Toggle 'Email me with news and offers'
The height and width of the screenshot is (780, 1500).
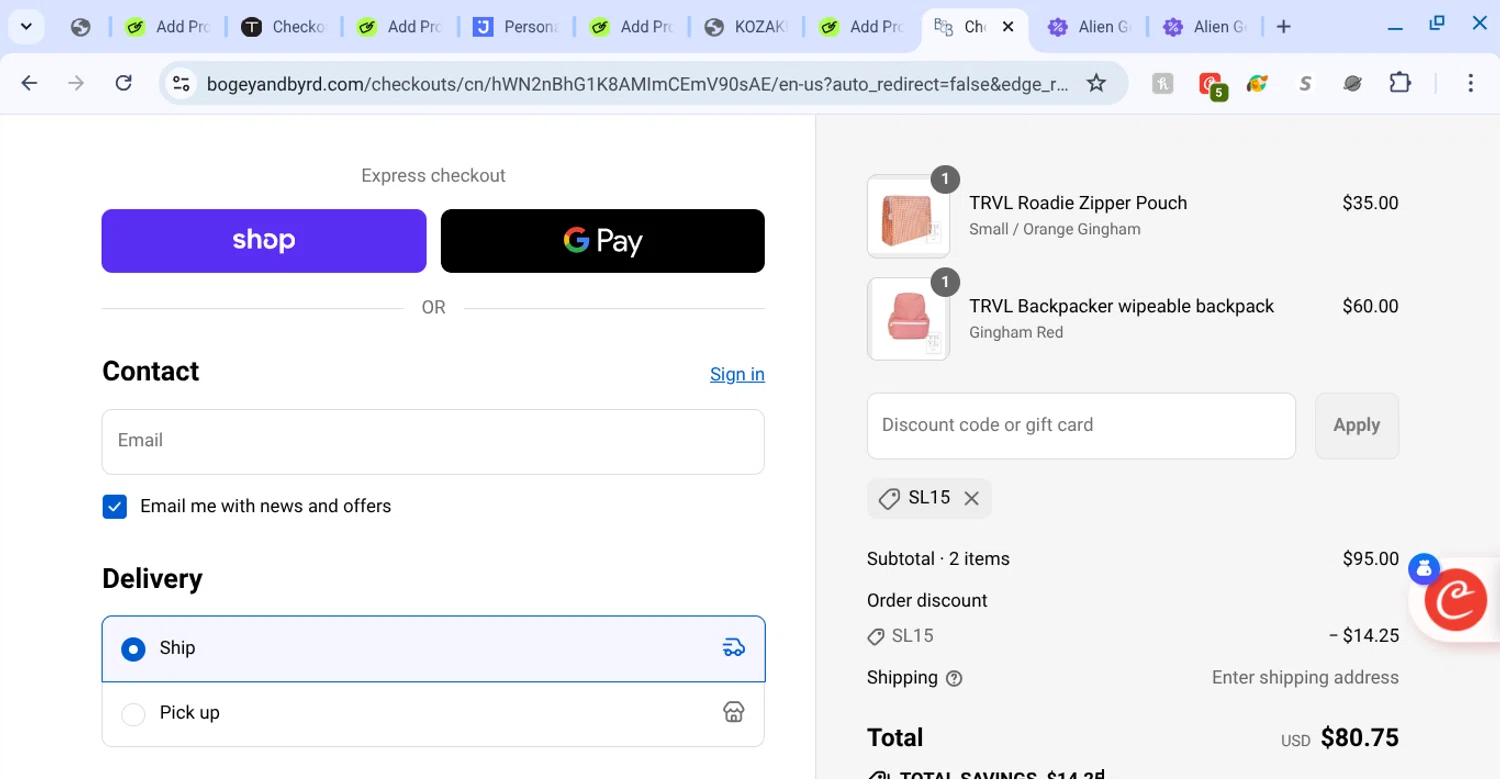tap(115, 506)
